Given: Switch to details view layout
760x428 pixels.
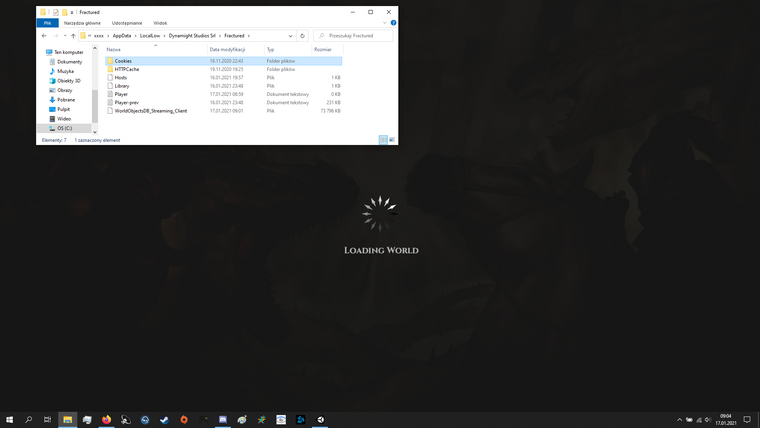Looking at the screenshot, I should tap(383, 140).
